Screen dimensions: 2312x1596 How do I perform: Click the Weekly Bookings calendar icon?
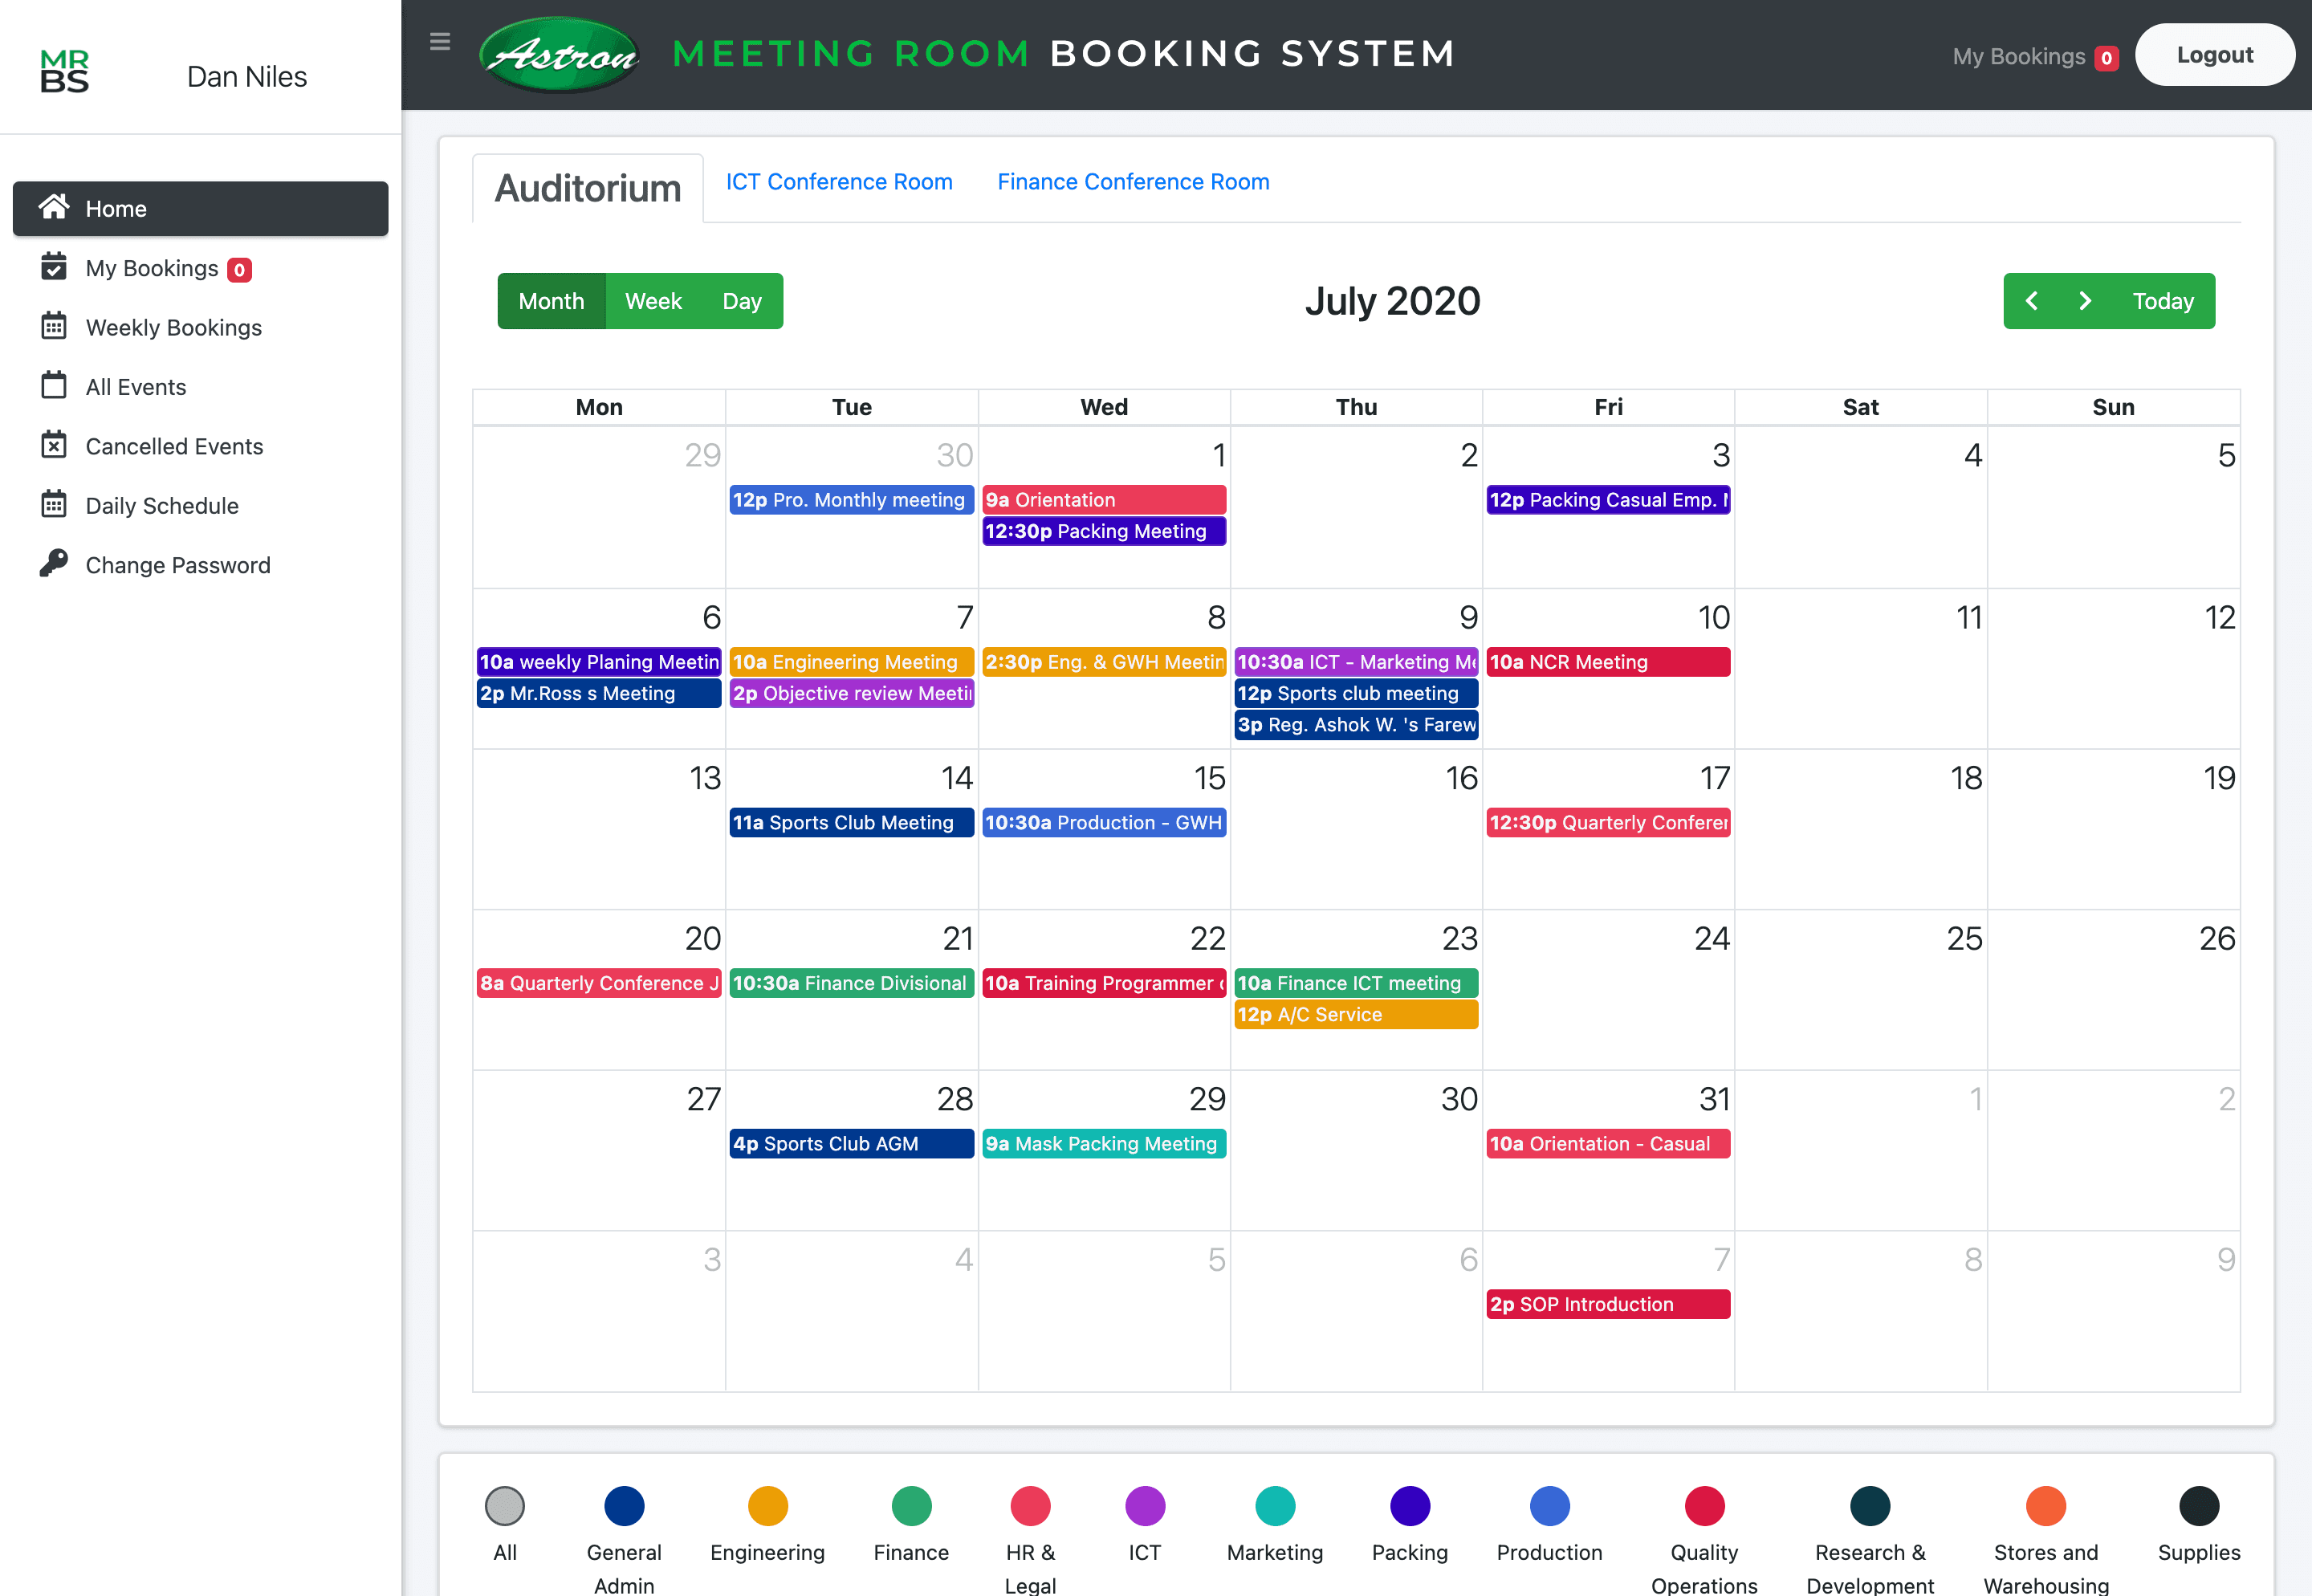(54, 326)
